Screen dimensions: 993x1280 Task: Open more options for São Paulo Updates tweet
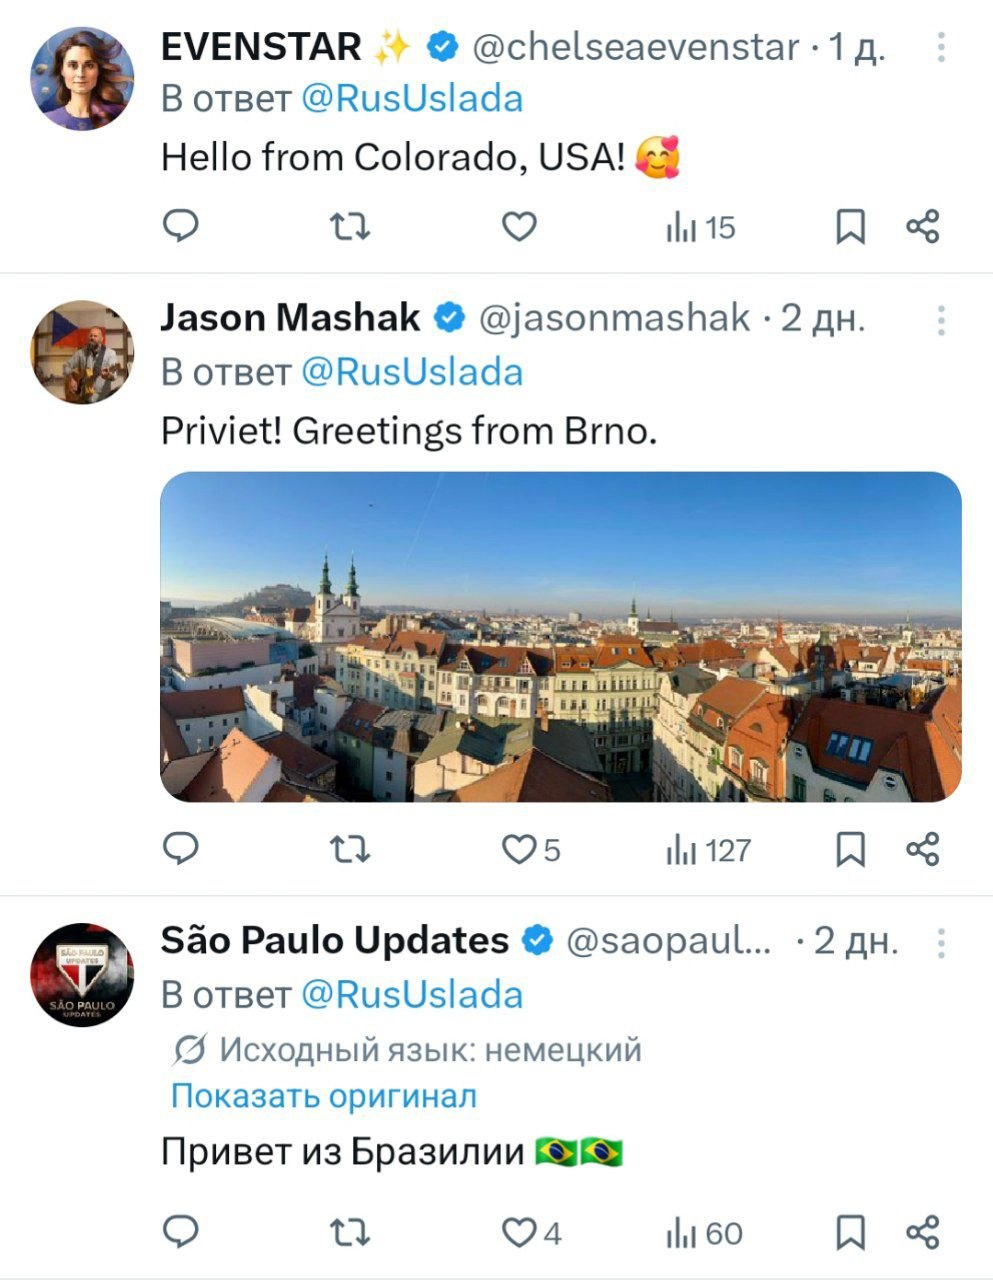point(941,942)
